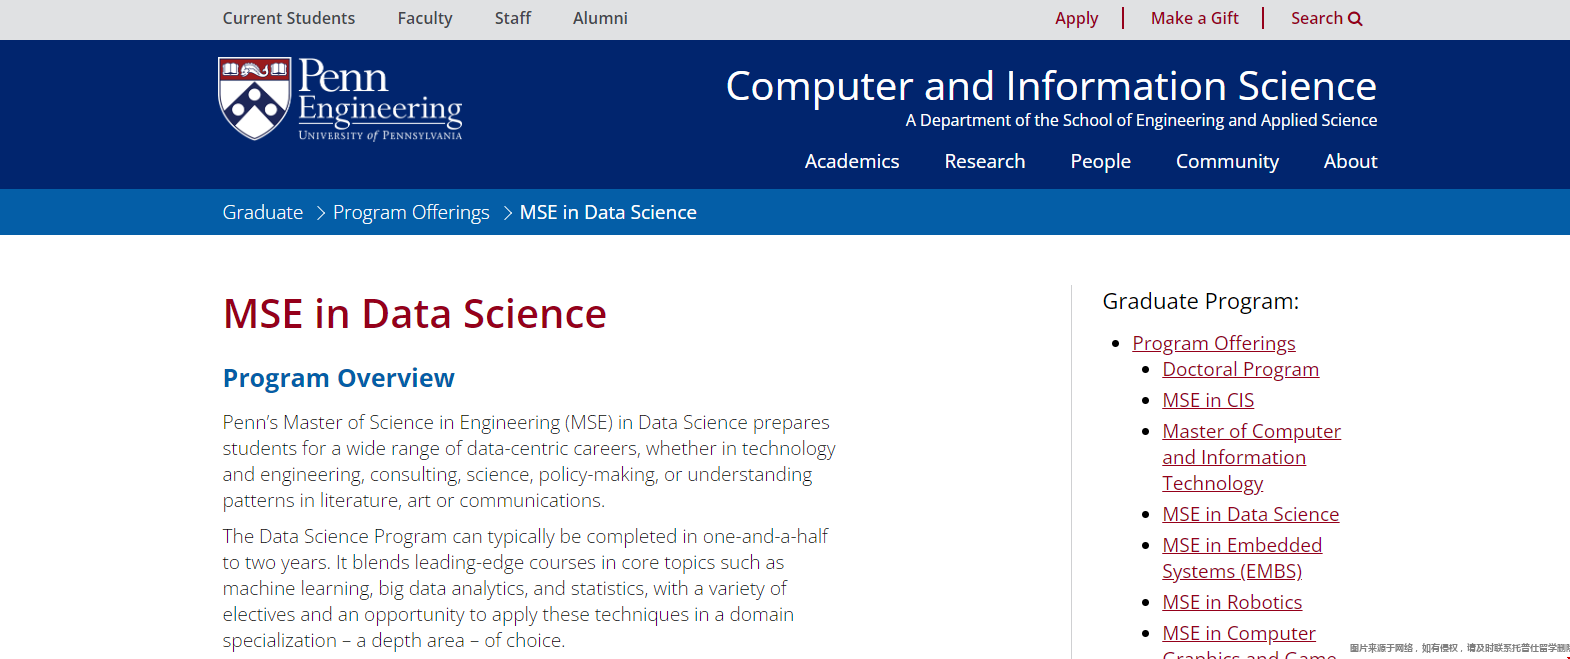1570x659 pixels.
Task: Select People in the main navigation
Action: (1100, 162)
